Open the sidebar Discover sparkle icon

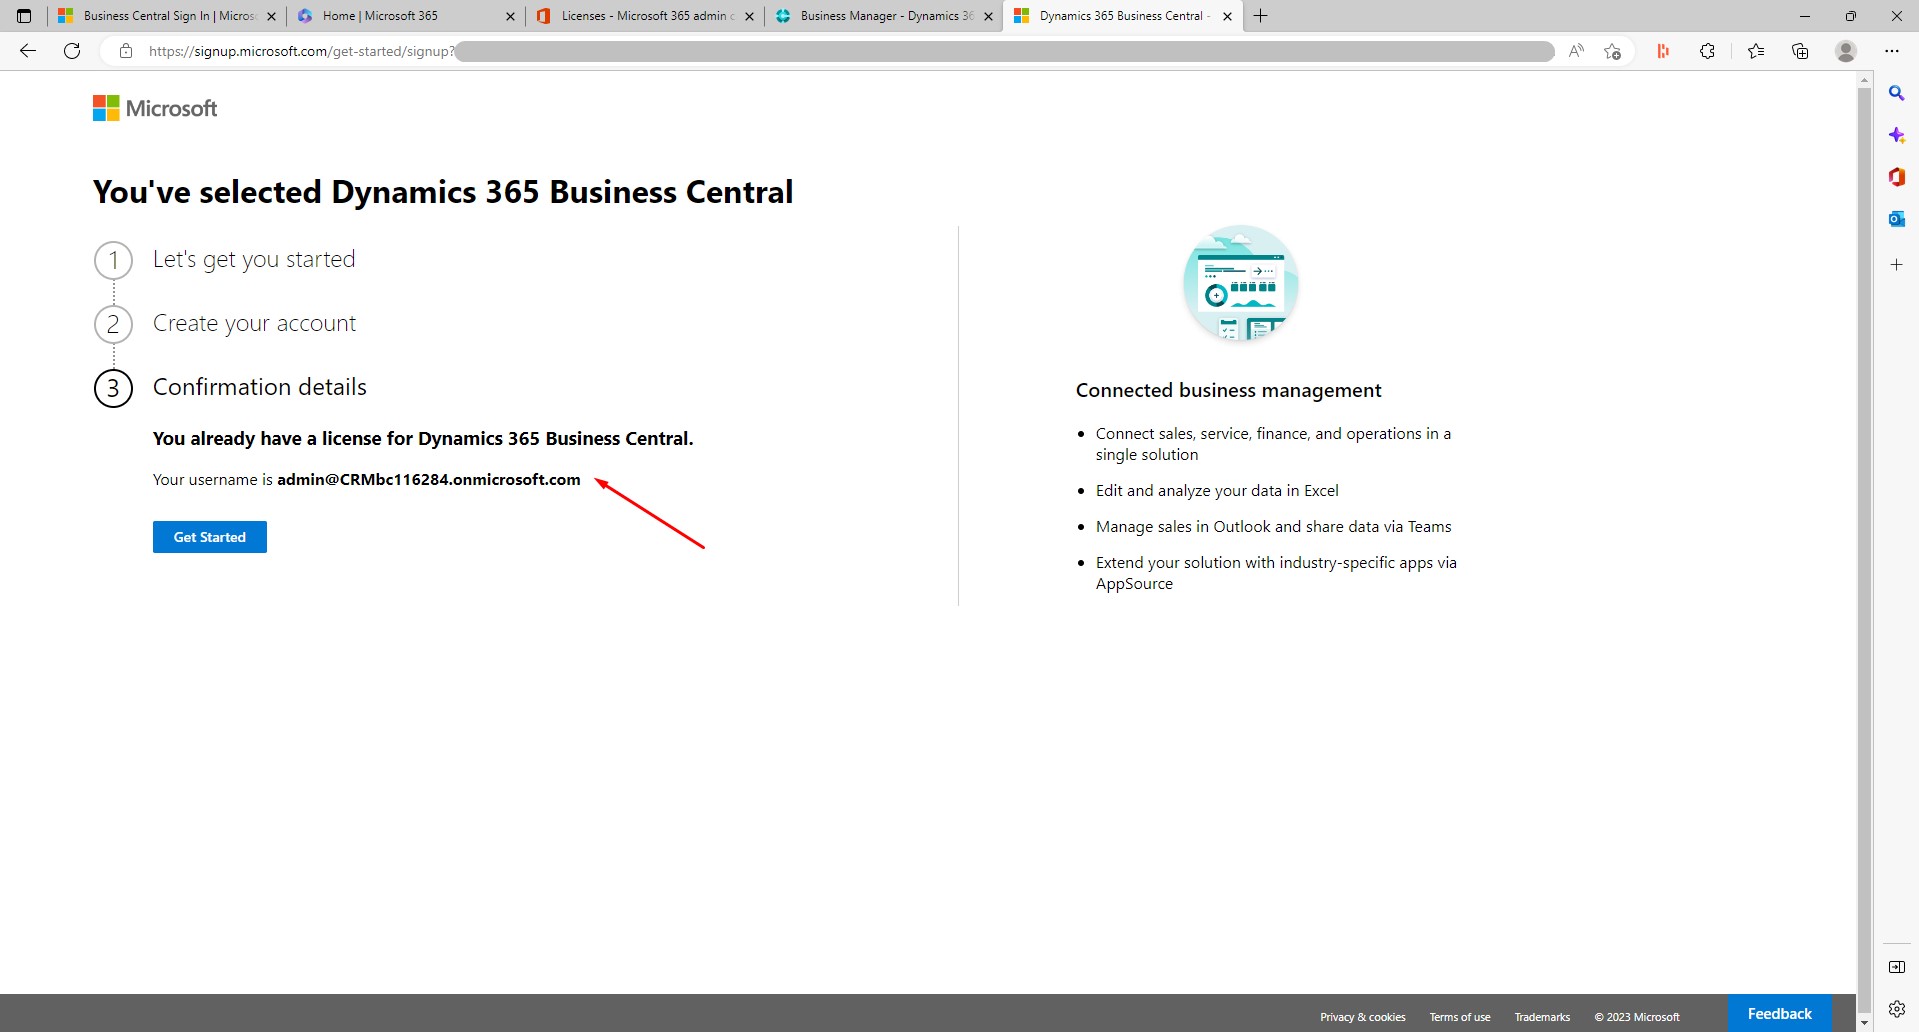(1896, 135)
